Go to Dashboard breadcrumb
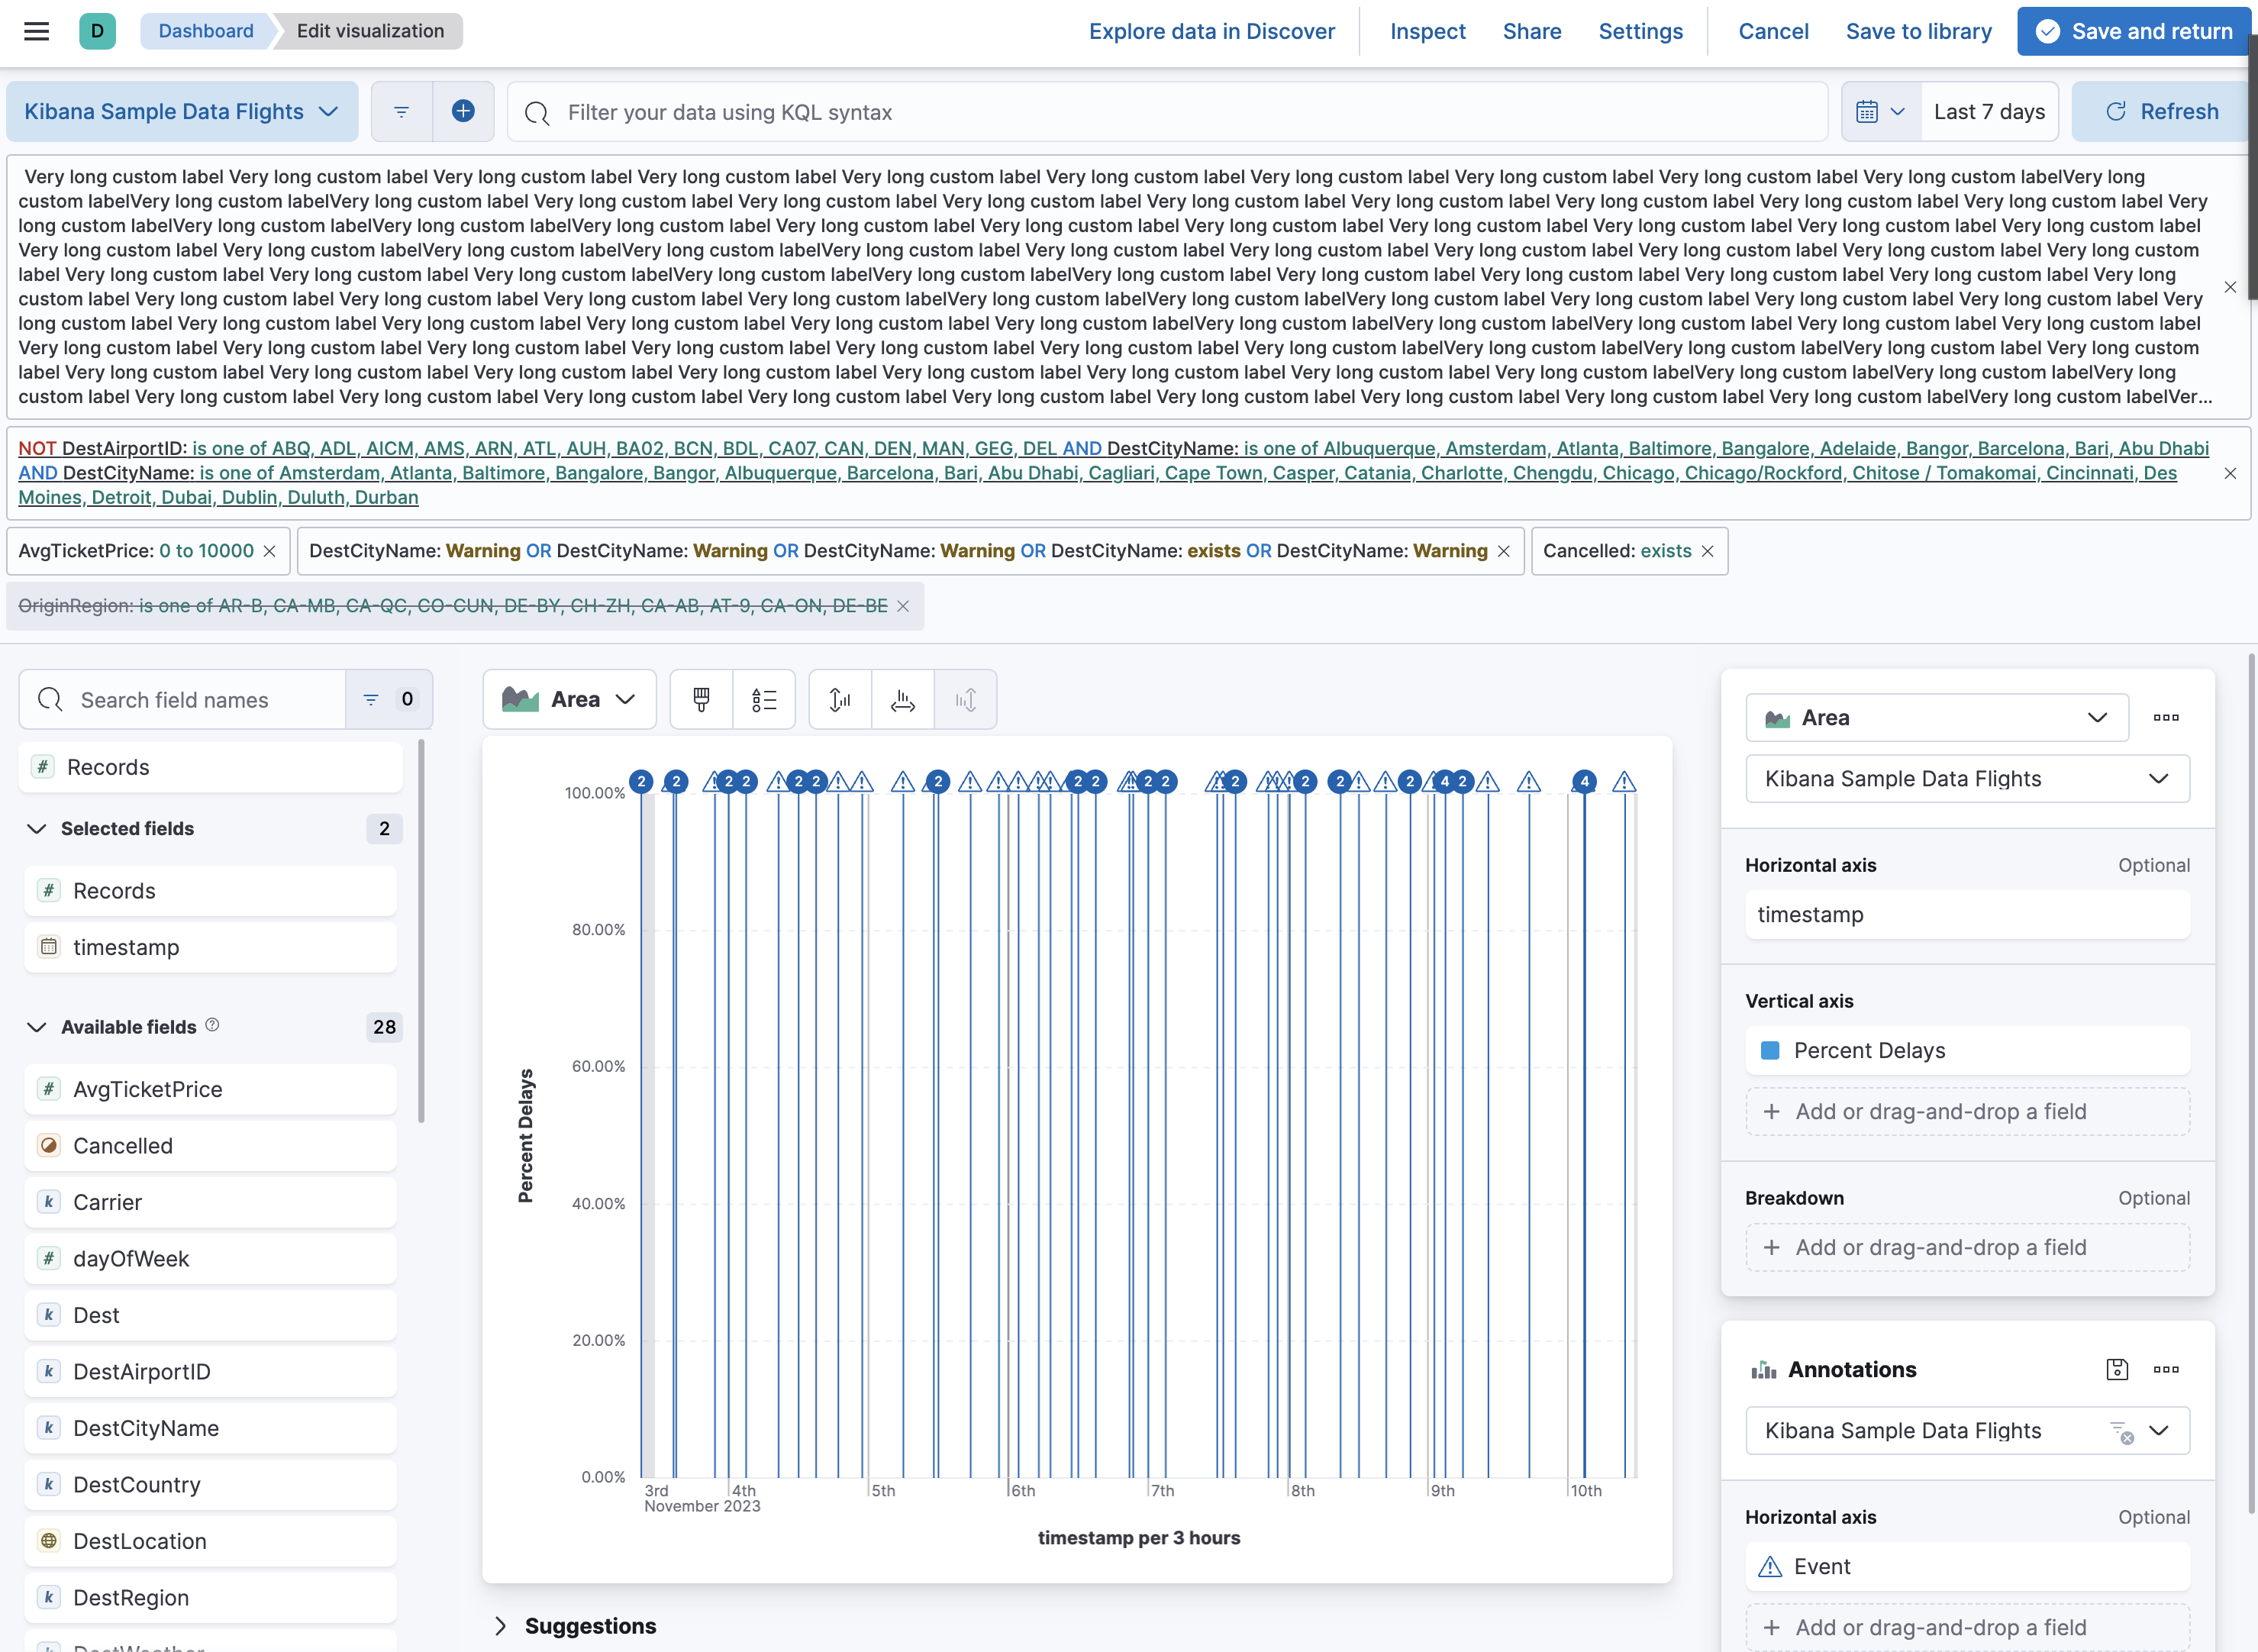This screenshot has width=2258, height=1652. [206, 31]
